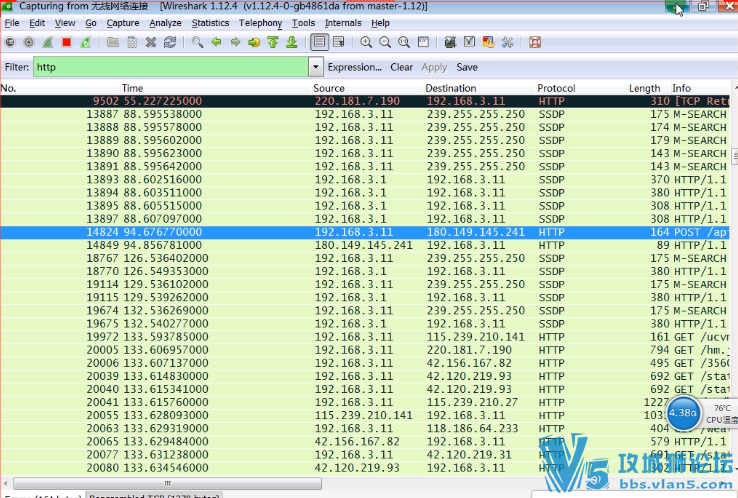Open capture options icon in toolbar
The image size is (738, 498).
pos(29,42)
